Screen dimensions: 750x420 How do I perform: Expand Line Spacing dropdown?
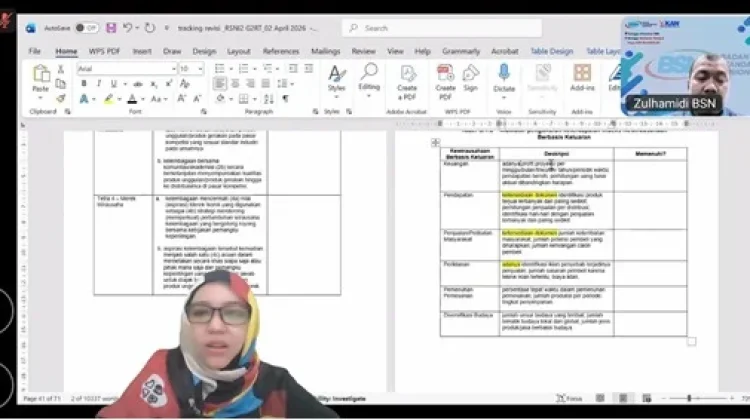[x=292, y=84]
